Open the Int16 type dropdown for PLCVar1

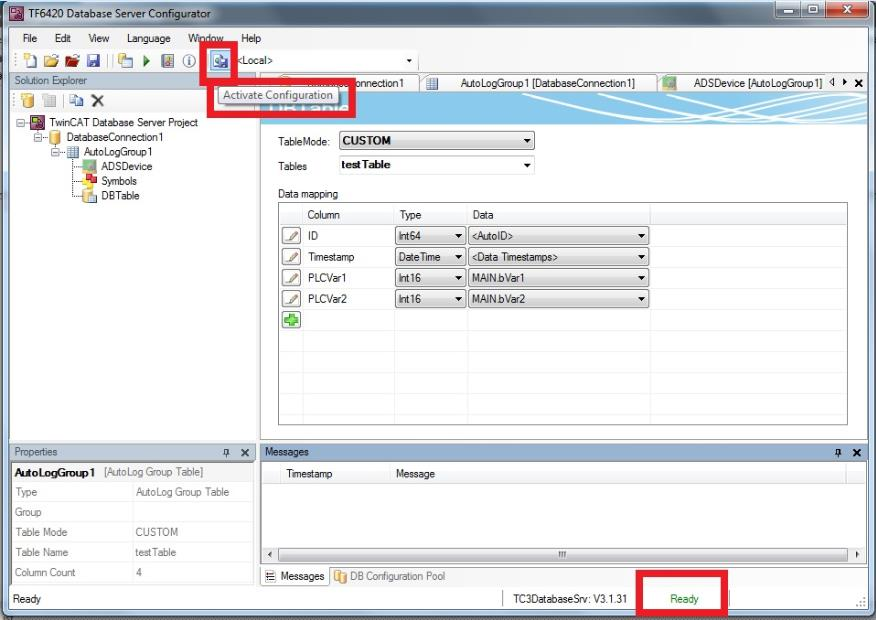[458, 278]
